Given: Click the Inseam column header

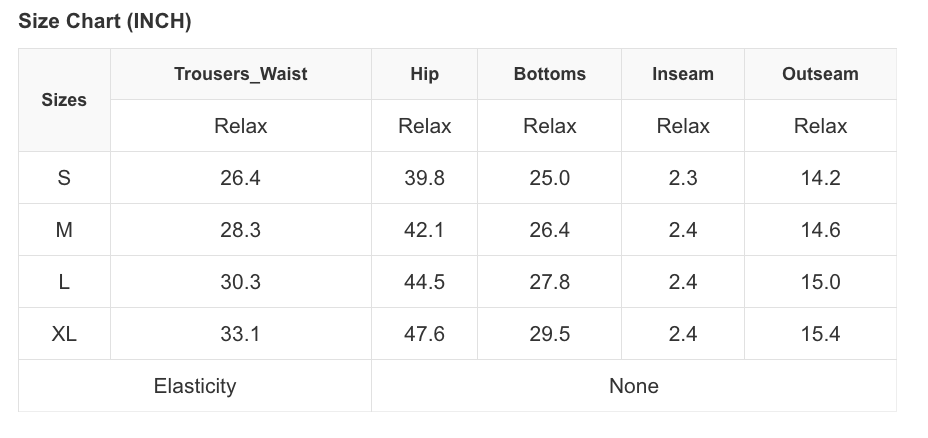Looking at the screenshot, I should coord(683,74).
